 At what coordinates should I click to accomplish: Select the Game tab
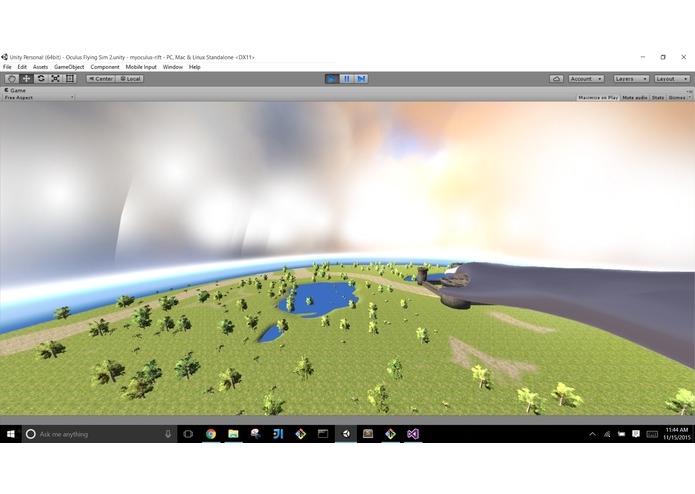click(15, 90)
